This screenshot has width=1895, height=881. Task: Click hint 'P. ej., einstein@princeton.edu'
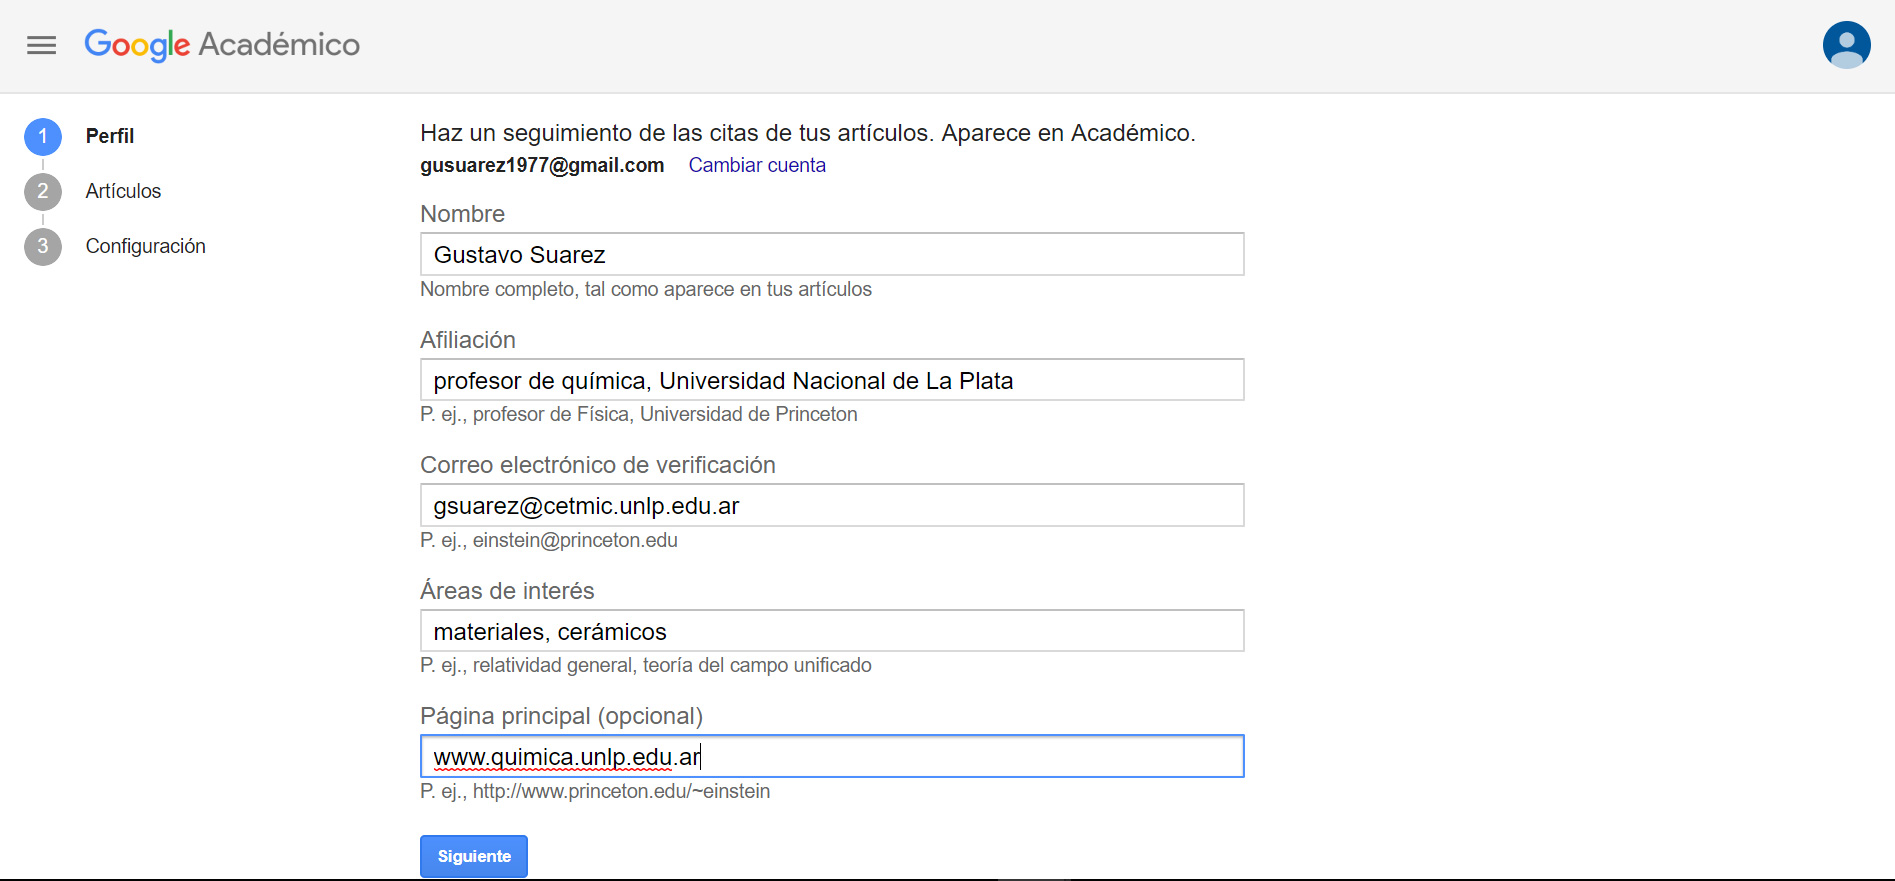tap(549, 540)
